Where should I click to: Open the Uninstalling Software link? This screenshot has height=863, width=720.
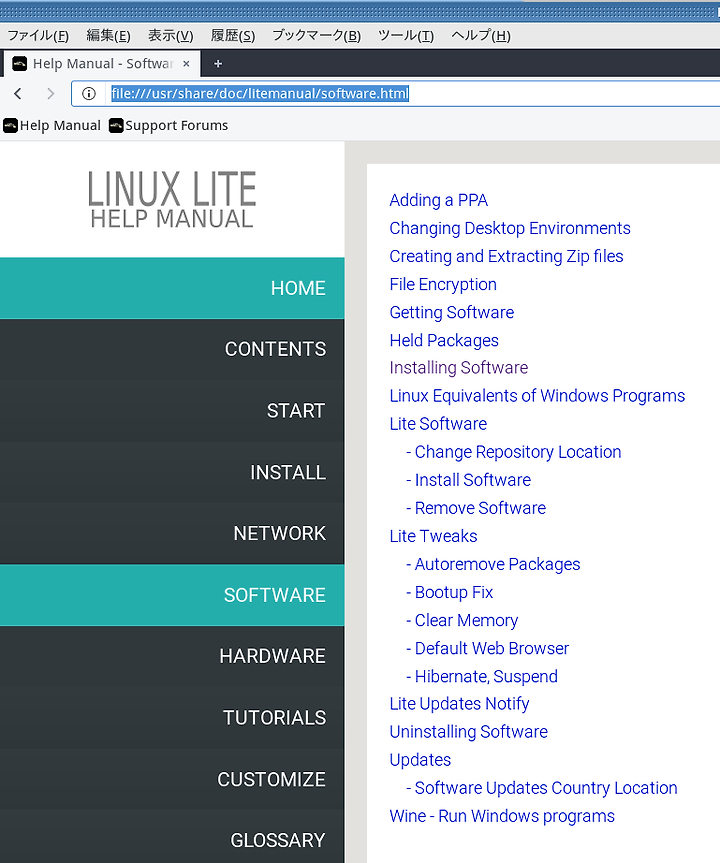click(x=469, y=732)
